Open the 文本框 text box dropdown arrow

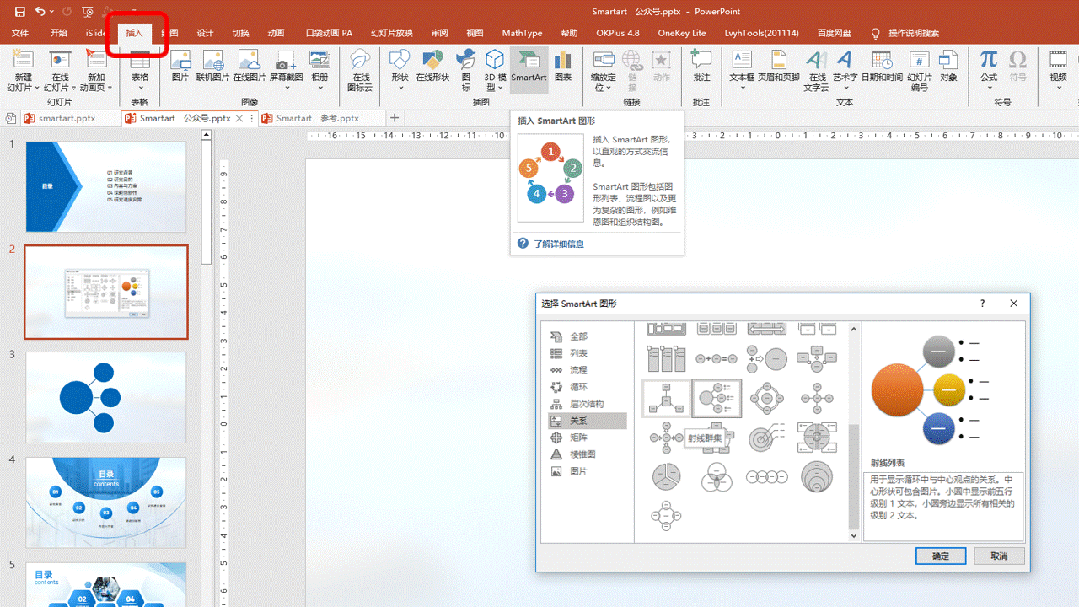point(741,87)
